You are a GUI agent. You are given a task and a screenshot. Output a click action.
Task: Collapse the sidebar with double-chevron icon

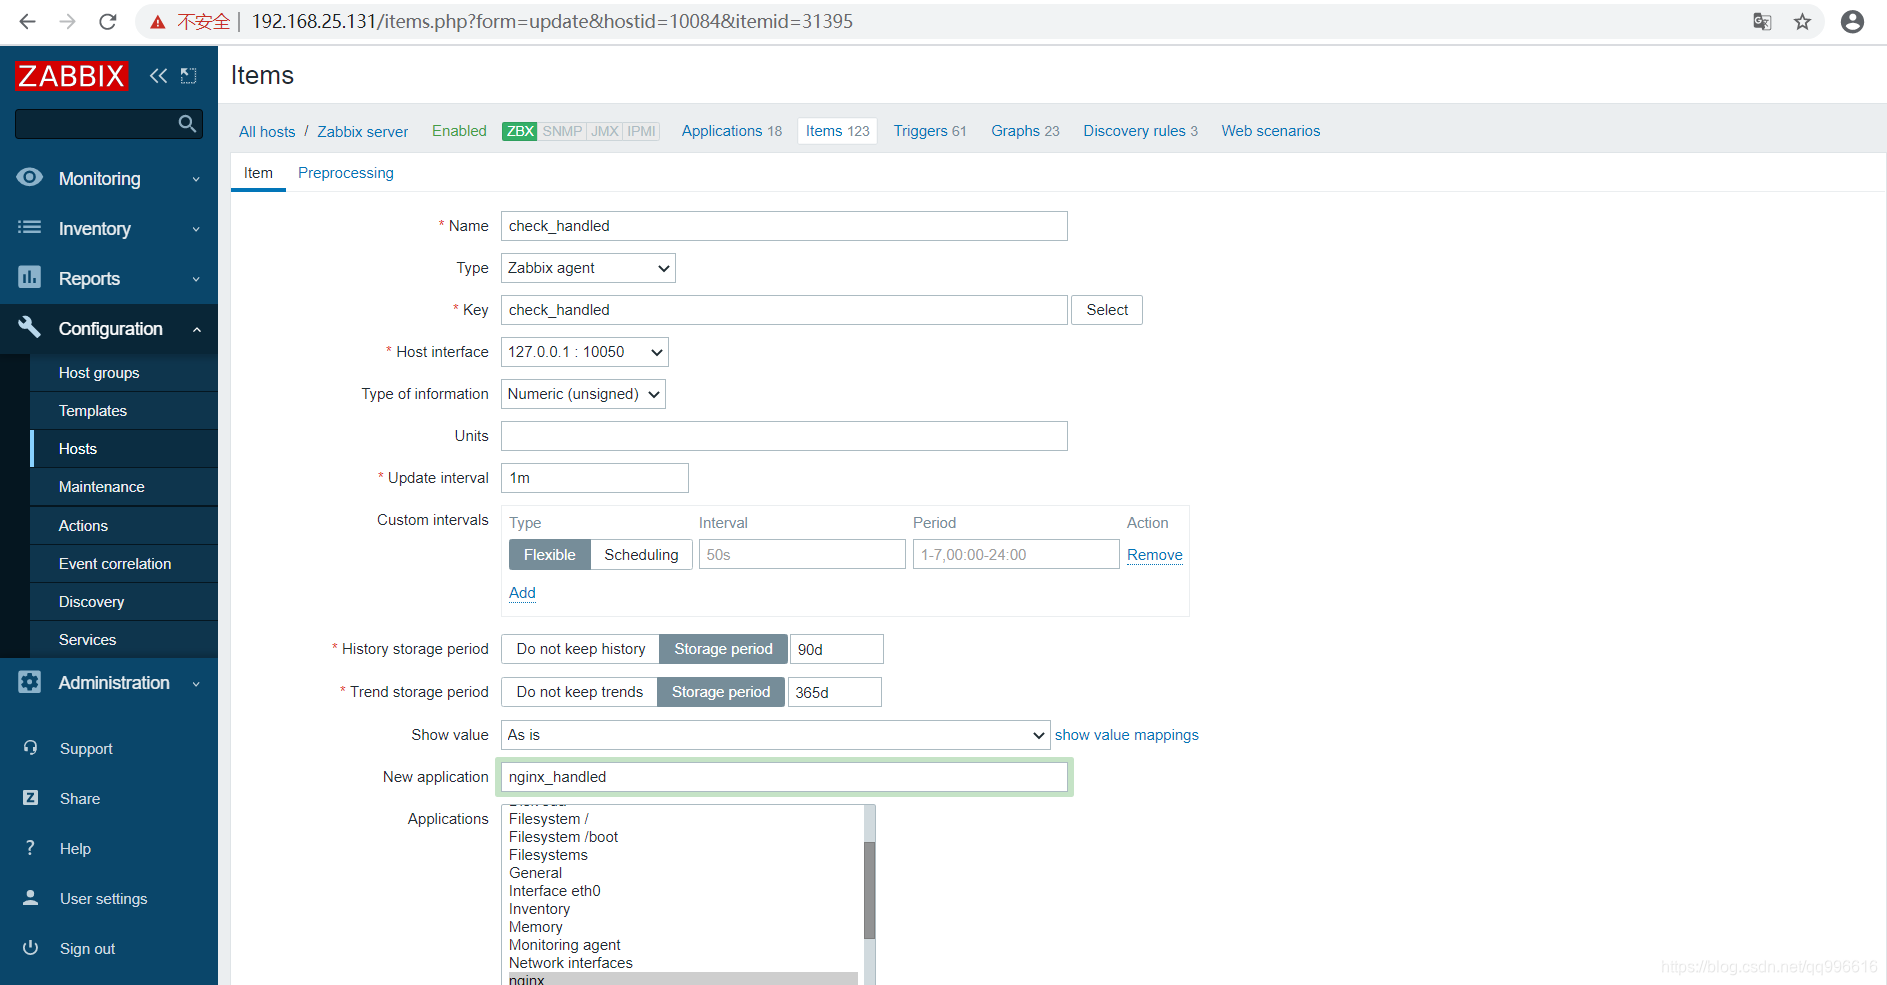point(158,76)
